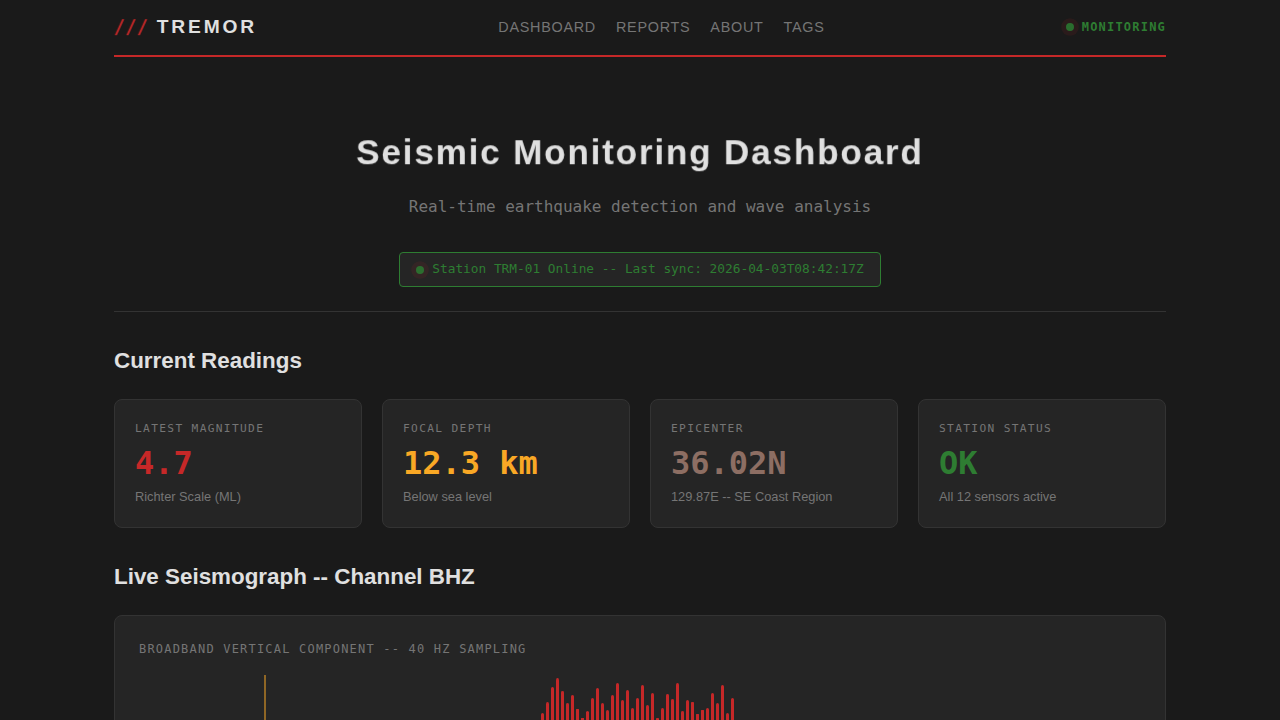1280x720 pixels.
Task: Open the About nav link
Action: pyautogui.click(x=736, y=27)
